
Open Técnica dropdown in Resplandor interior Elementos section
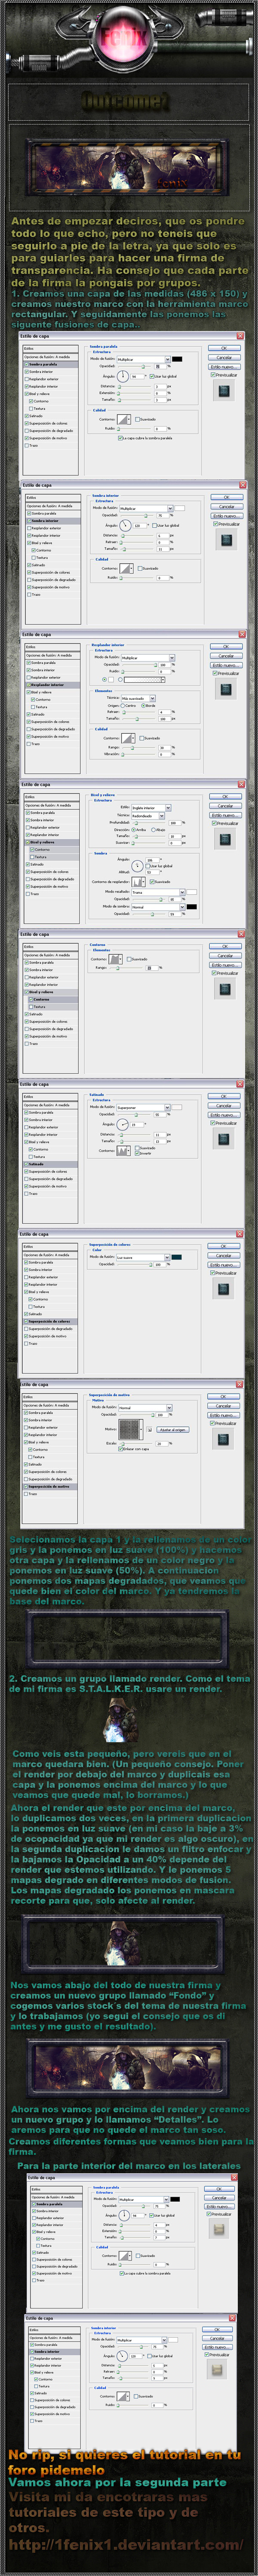point(138,698)
